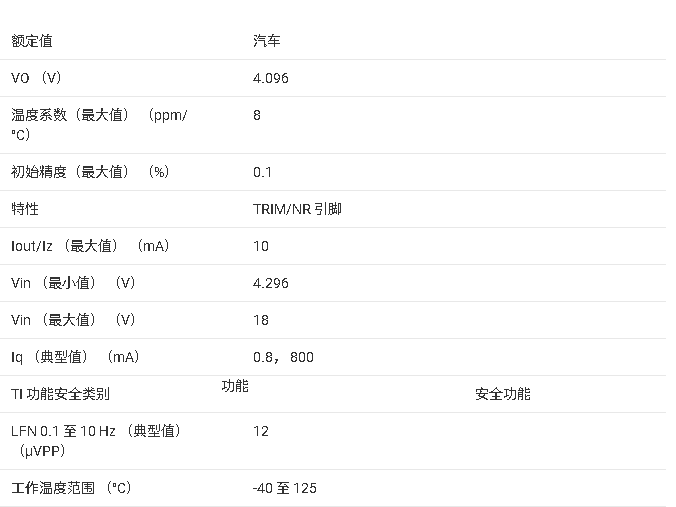
Task: Click the Vin（最大值）(V) label
Action: tap(73, 320)
